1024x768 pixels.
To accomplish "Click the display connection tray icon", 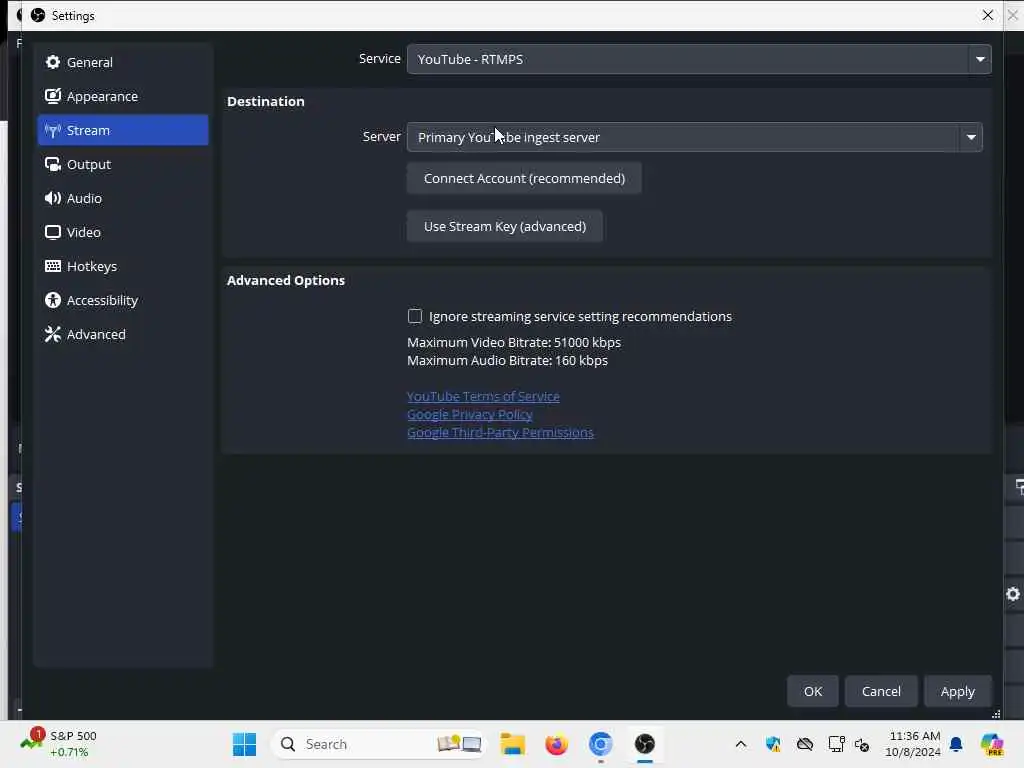I will click(x=836, y=744).
